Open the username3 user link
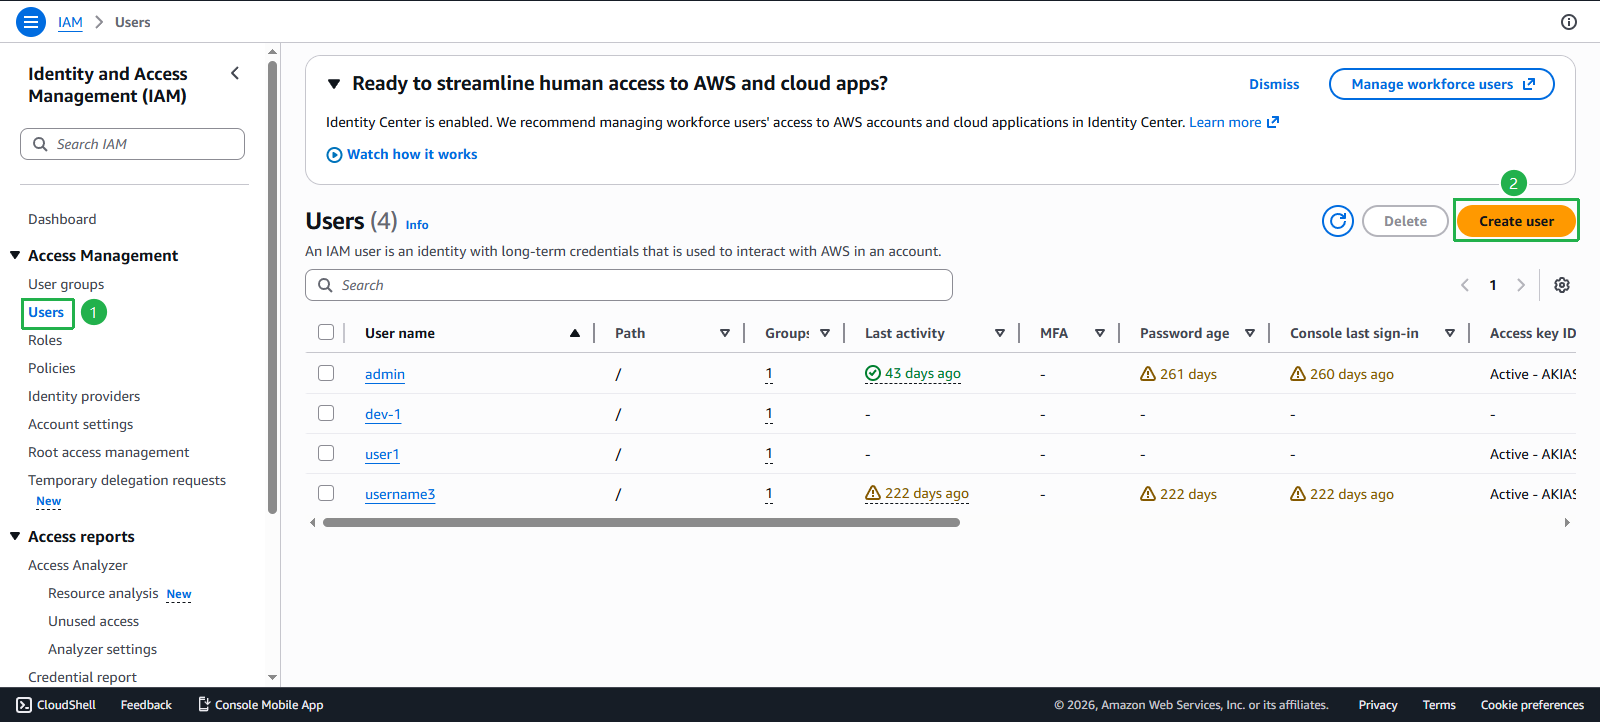Viewport: 1600px width, 722px height. (x=400, y=494)
